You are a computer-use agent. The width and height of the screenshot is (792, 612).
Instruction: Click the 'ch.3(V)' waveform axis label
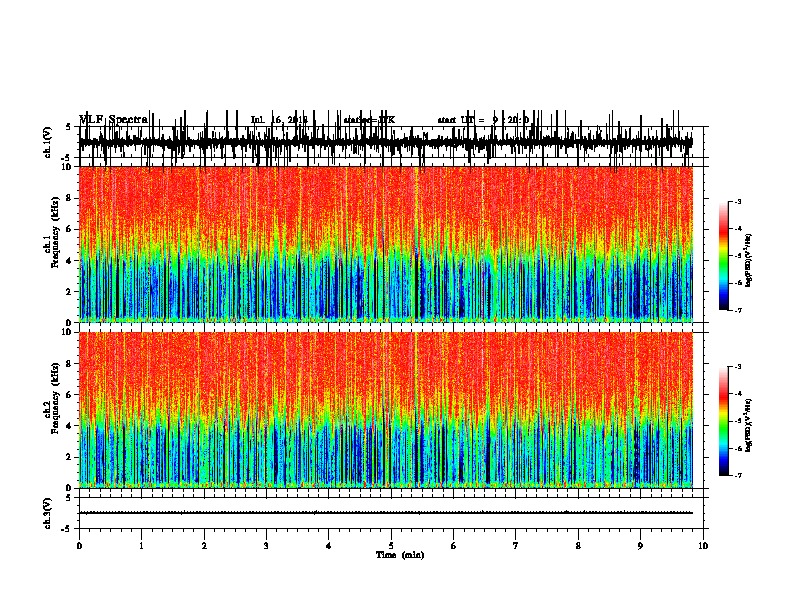coord(48,514)
